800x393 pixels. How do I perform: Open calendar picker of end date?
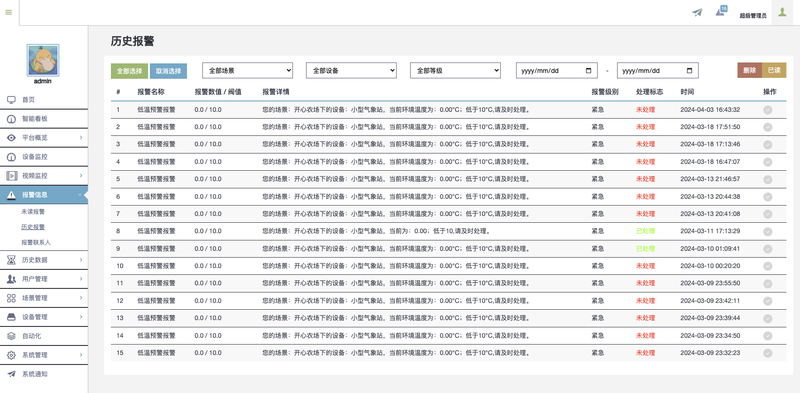click(690, 70)
